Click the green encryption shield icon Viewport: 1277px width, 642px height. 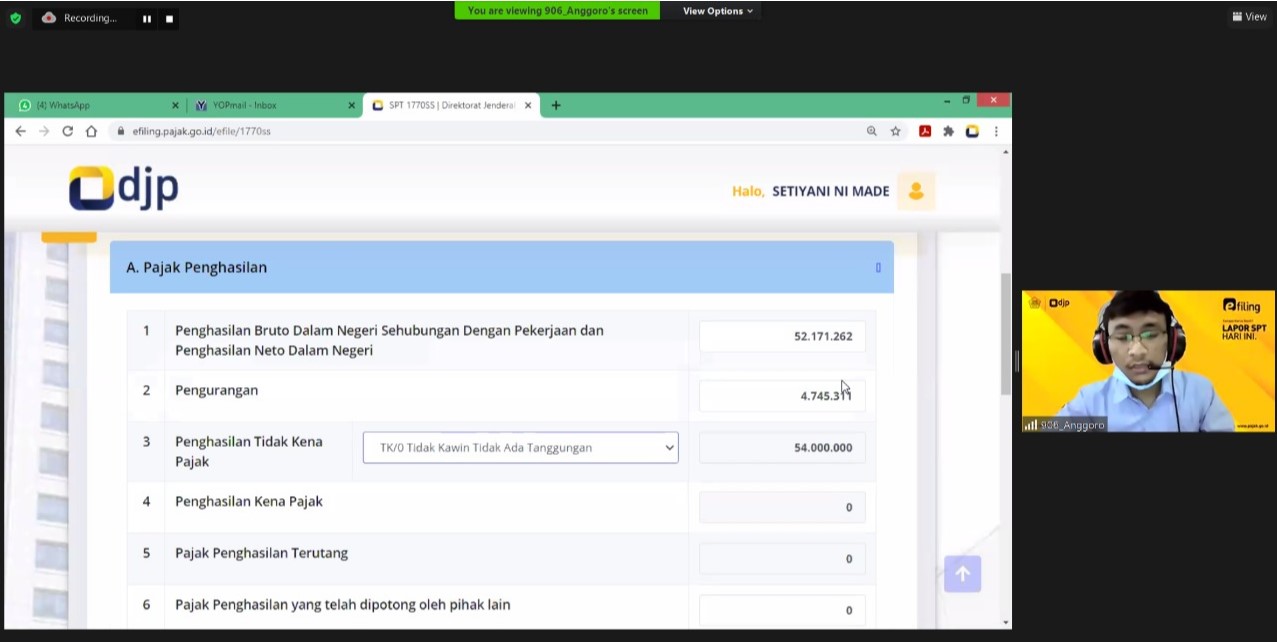pyautogui.click(x=15, y=18)
